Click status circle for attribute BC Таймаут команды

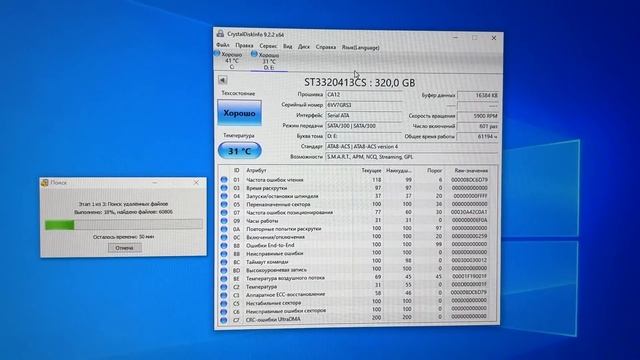(224, 262)
